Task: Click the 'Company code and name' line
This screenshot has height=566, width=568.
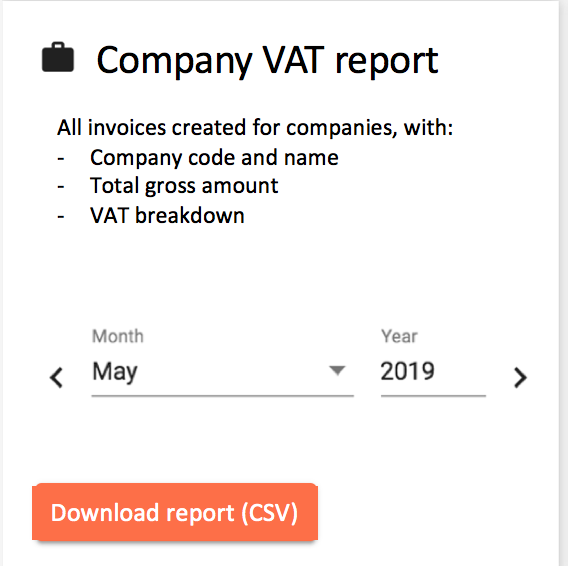Action: (x=214, y=158)
